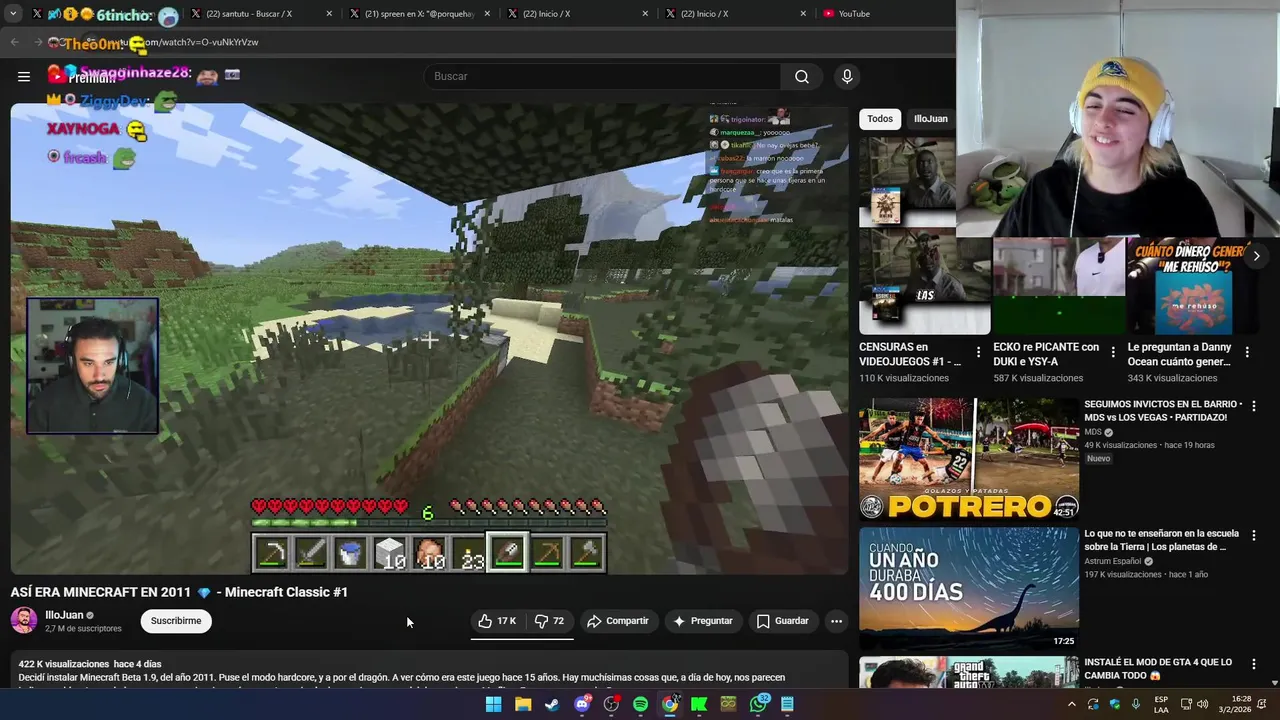Screen dimensions: 1280x720
Task: Click the Suscribirme button
Action: coord(176,621)
